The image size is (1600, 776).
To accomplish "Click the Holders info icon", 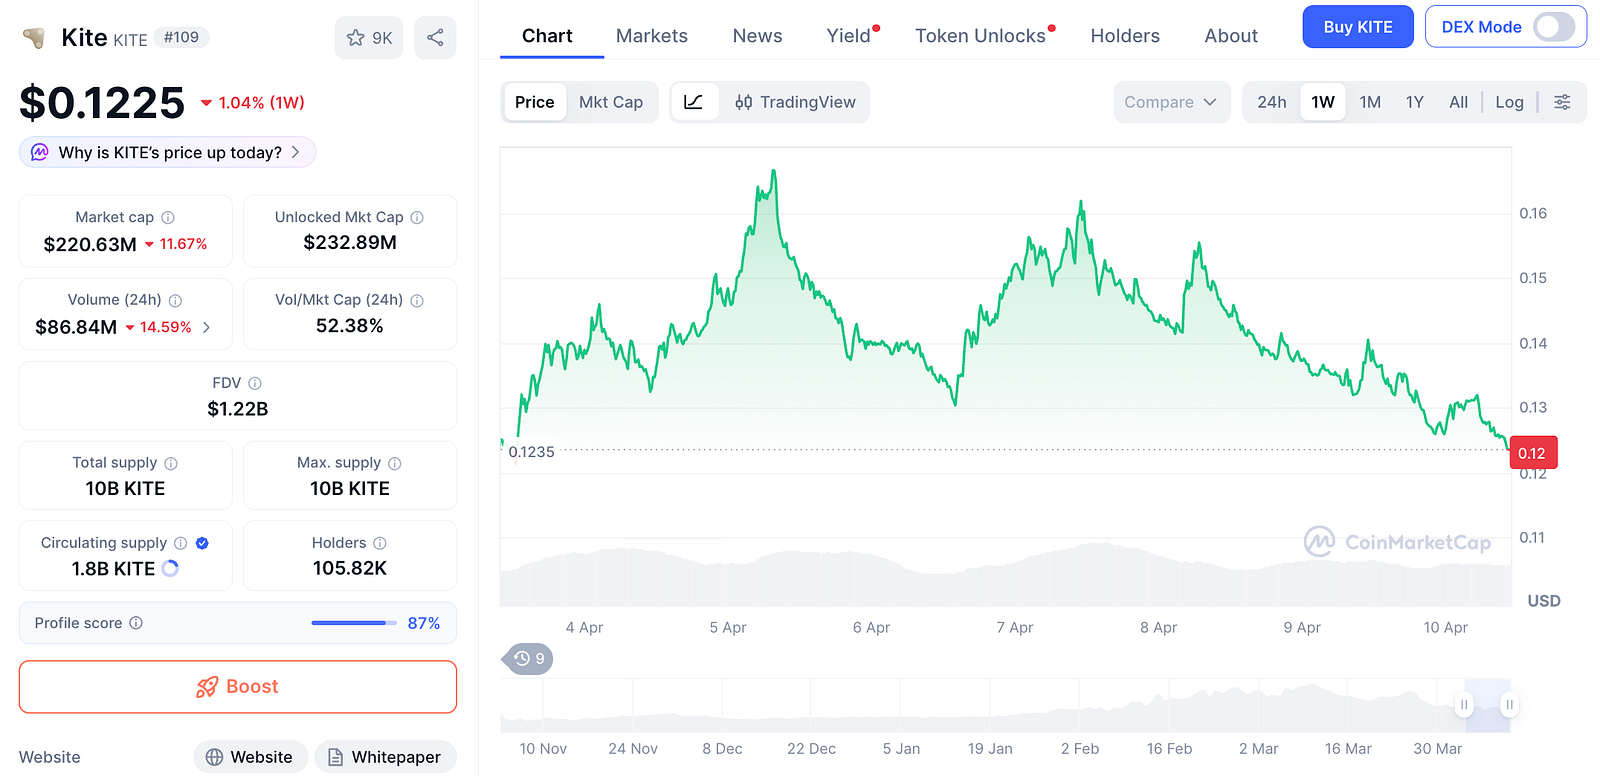I will [x=380, y=543].
